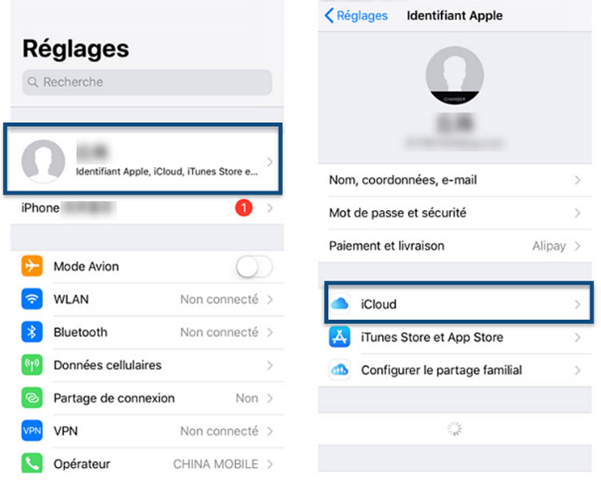Tap the blue WLAN wifi icon

(32, 299)
